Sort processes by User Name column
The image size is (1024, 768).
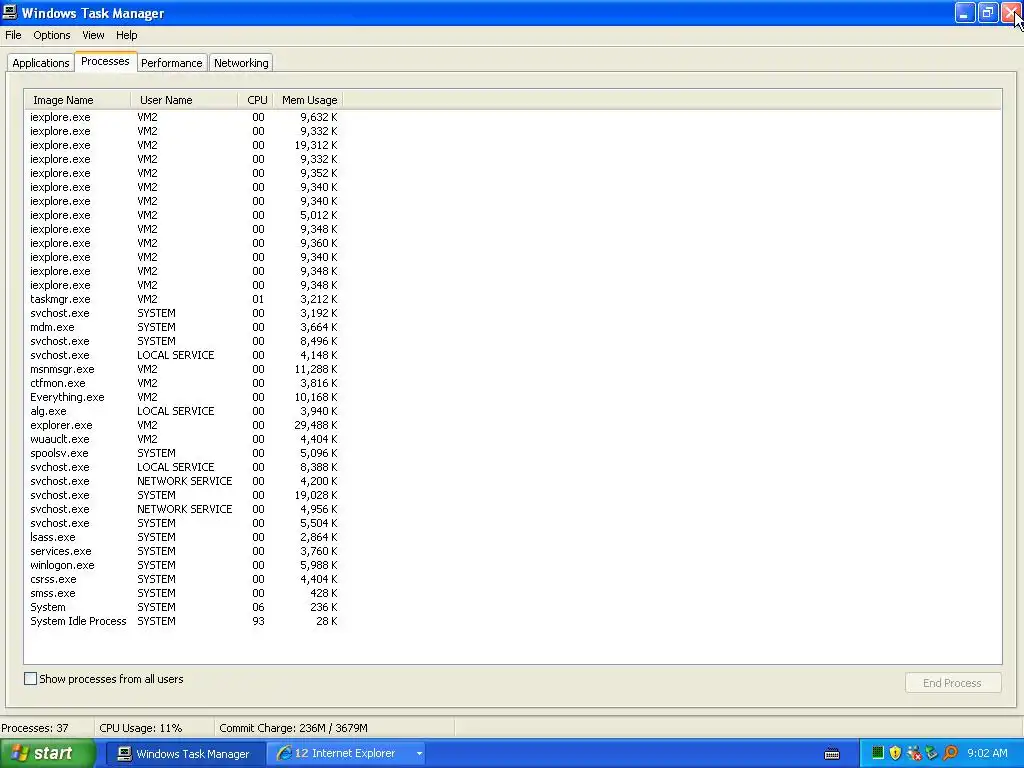tap(185, 100)
